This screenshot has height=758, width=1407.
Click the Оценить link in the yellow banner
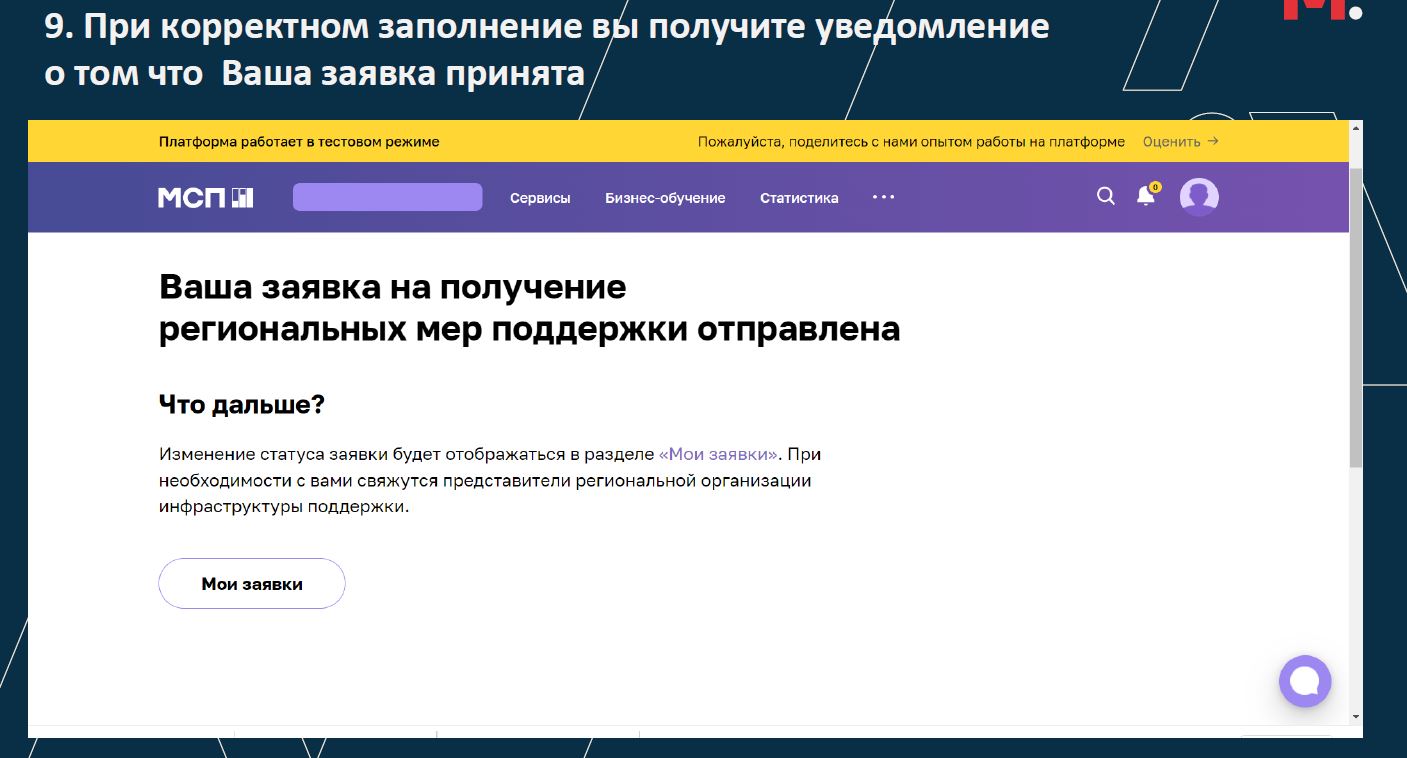(1180, 142)
